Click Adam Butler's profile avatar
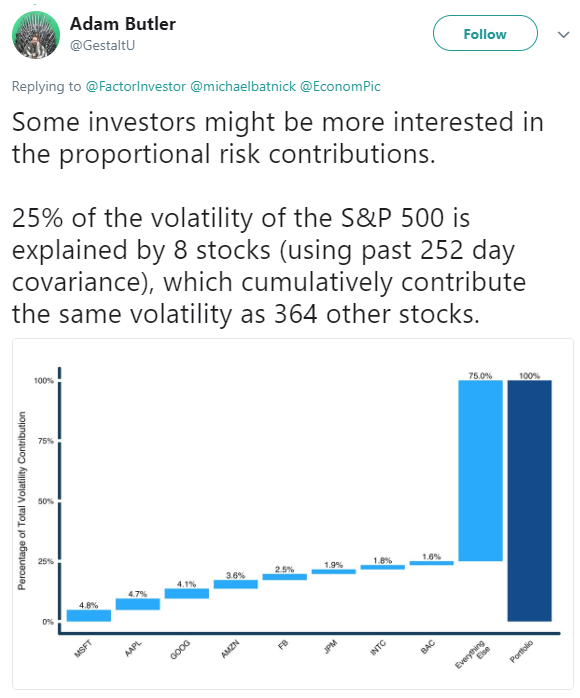Image resolution: width=580 pixels, height=698 pixels. point(36,35)
